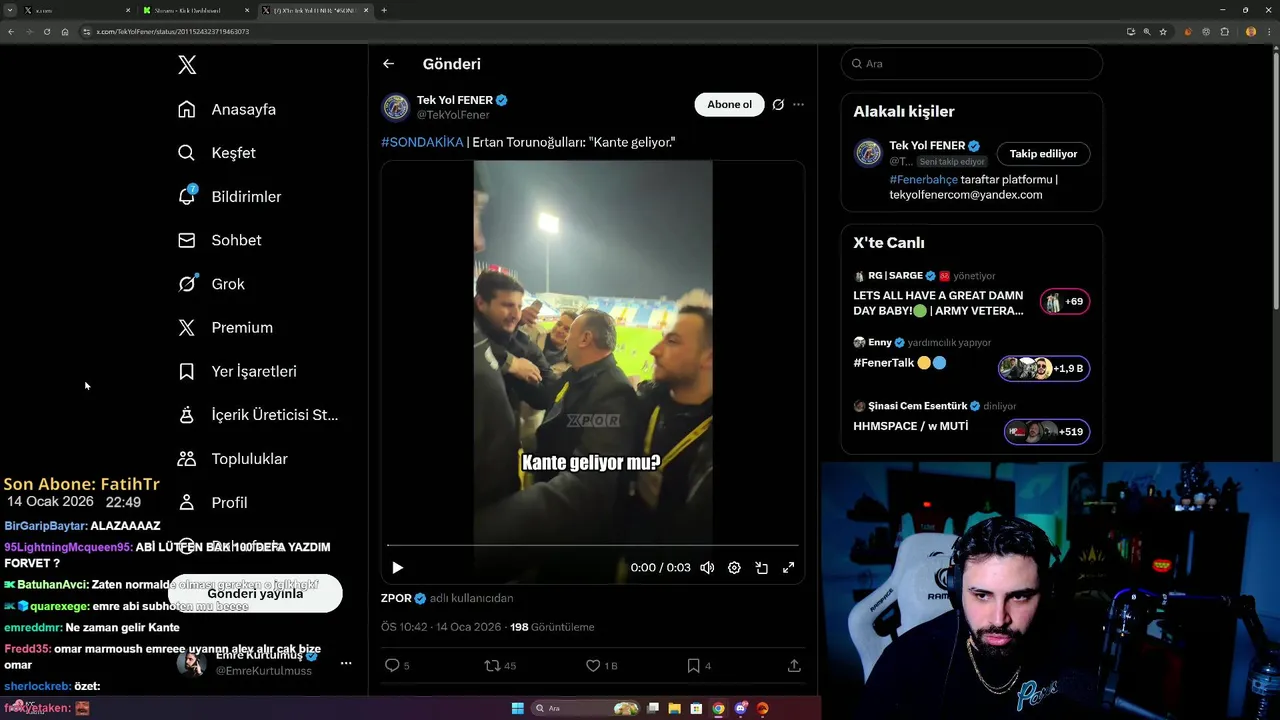Screen dimensions: 1280x720
Task: Mute the video with the speaker icon
Action: coord(707,568)
